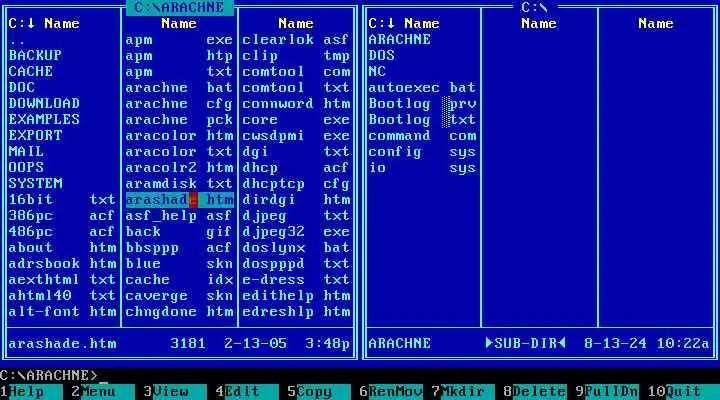Viewport: 720px width, 400px height.
Task: Click the 8 Delete function key
Action: click(535, 392)
